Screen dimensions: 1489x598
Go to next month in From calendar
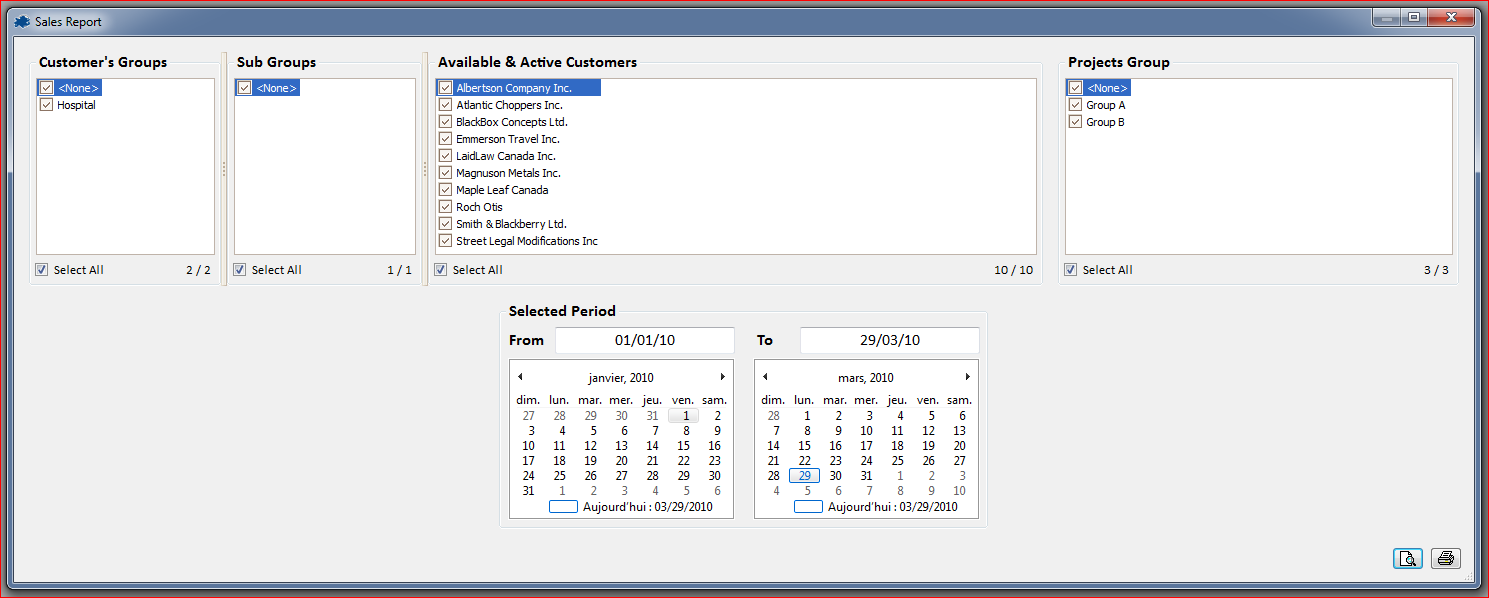[723, 377]
